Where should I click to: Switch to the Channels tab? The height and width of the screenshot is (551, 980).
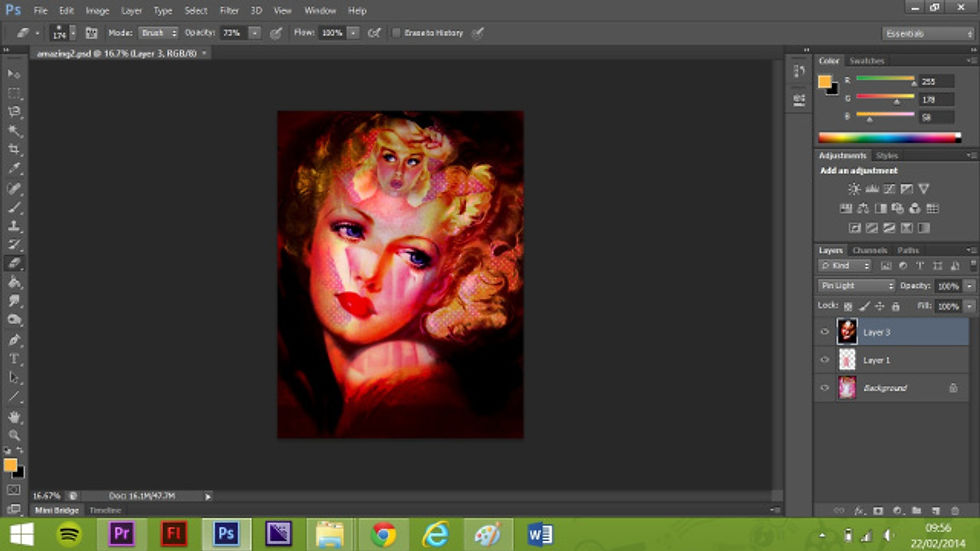pyautogui.click(x=869, y=250)
